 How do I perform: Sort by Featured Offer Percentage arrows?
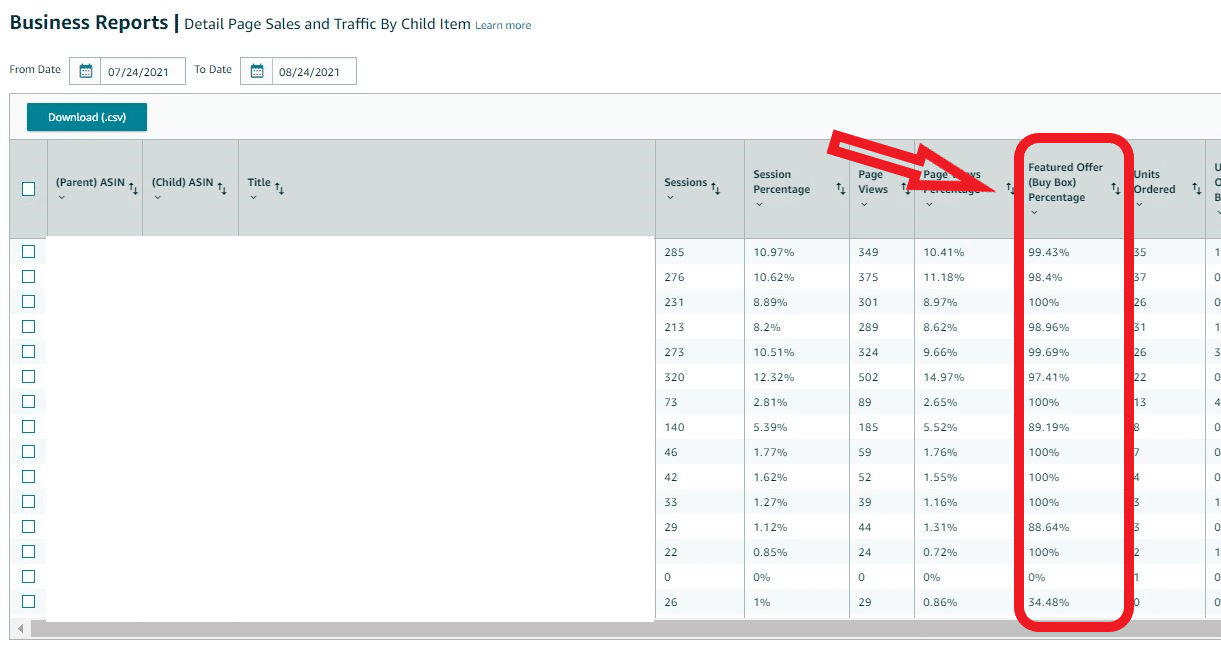(1116, 189)
